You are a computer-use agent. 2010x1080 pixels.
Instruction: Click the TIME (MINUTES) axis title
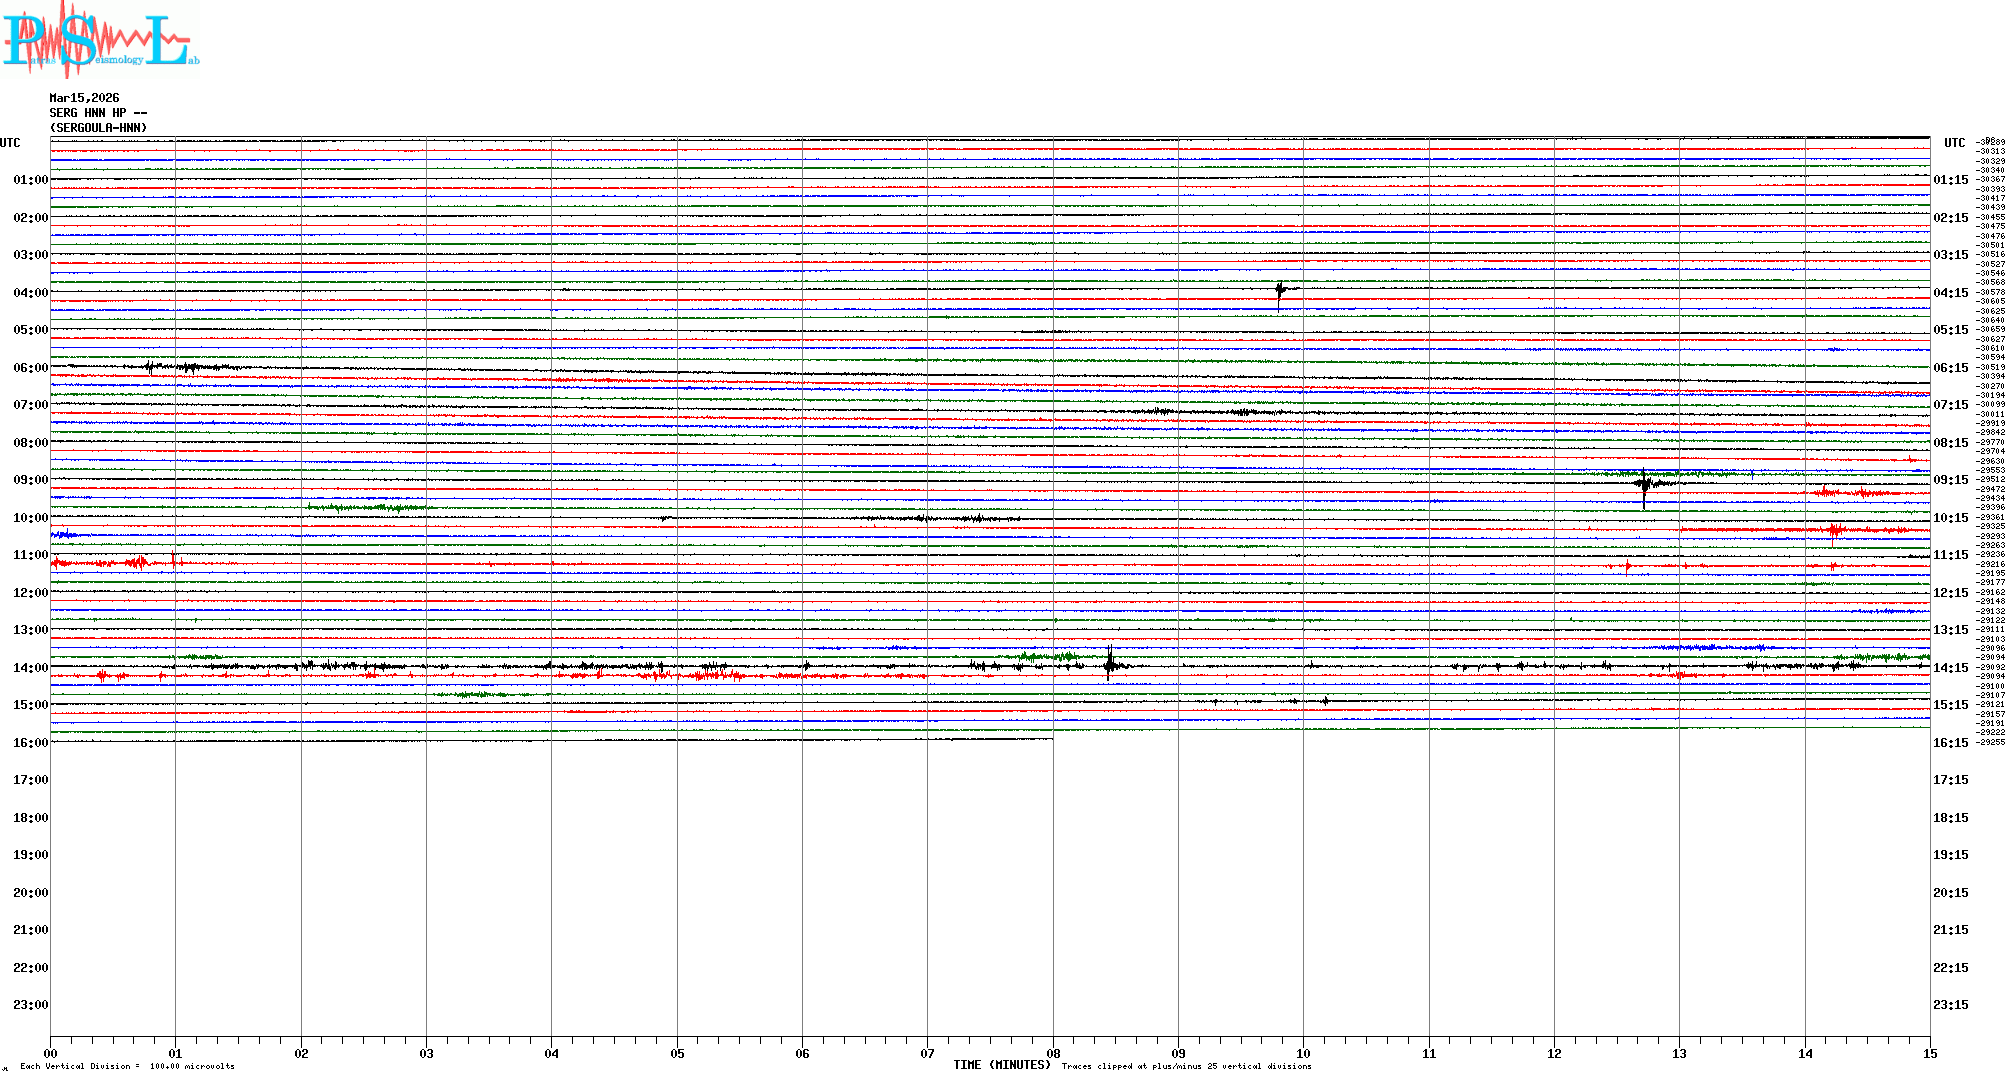click(1001, 1065)
